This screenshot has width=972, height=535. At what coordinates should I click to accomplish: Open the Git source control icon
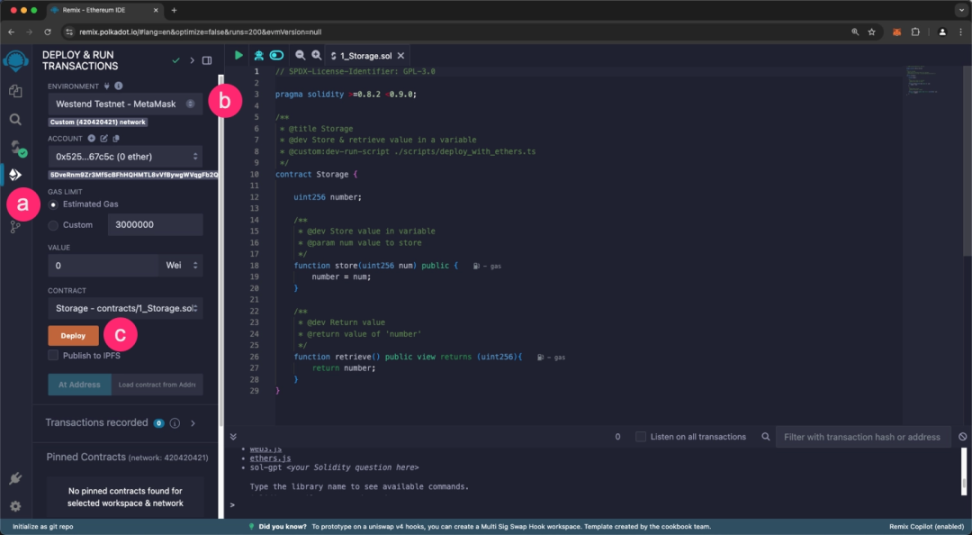[x=15, y=227]
